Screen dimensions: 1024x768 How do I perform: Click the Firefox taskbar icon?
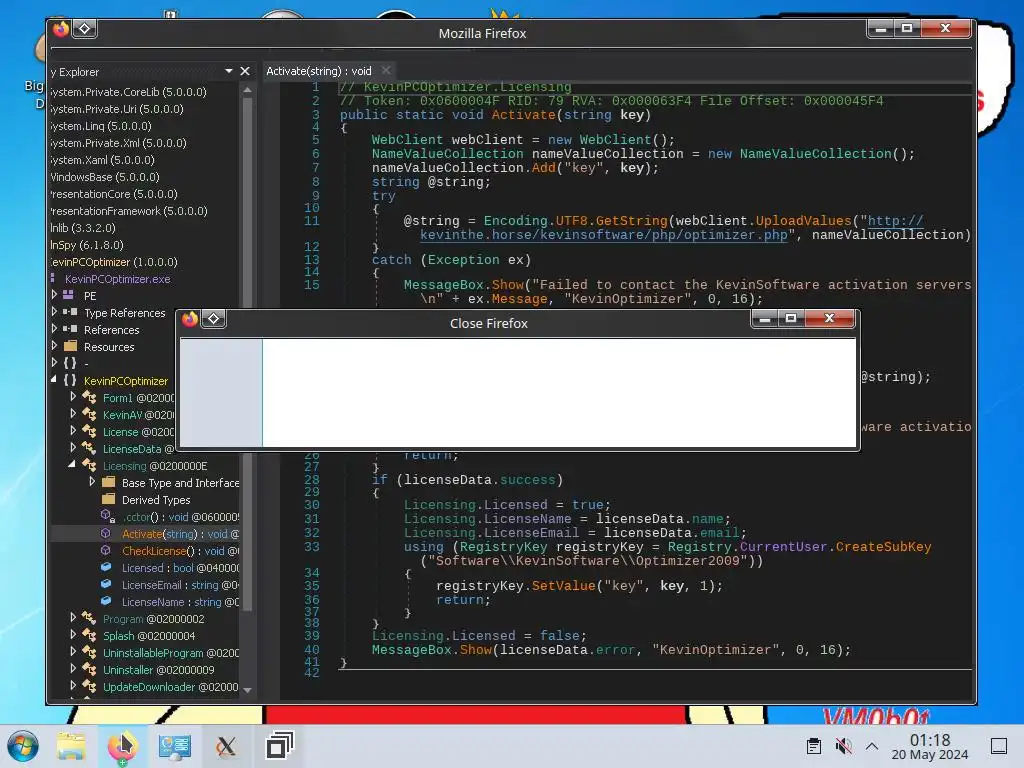[x=122, y=746]
